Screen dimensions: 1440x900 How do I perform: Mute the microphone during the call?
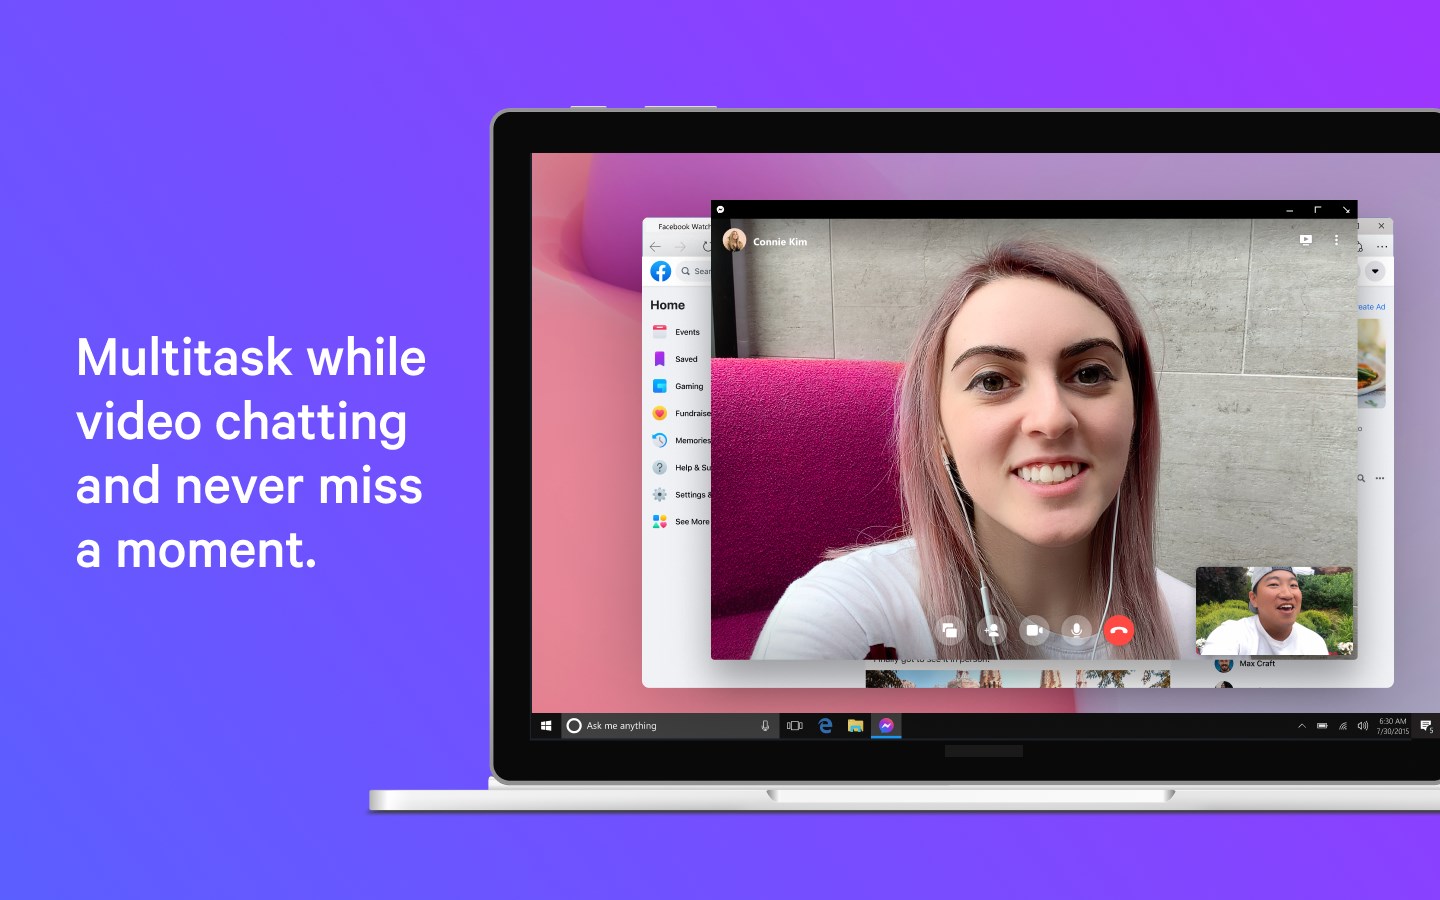pyautogui.click(x=1076, y=631)
